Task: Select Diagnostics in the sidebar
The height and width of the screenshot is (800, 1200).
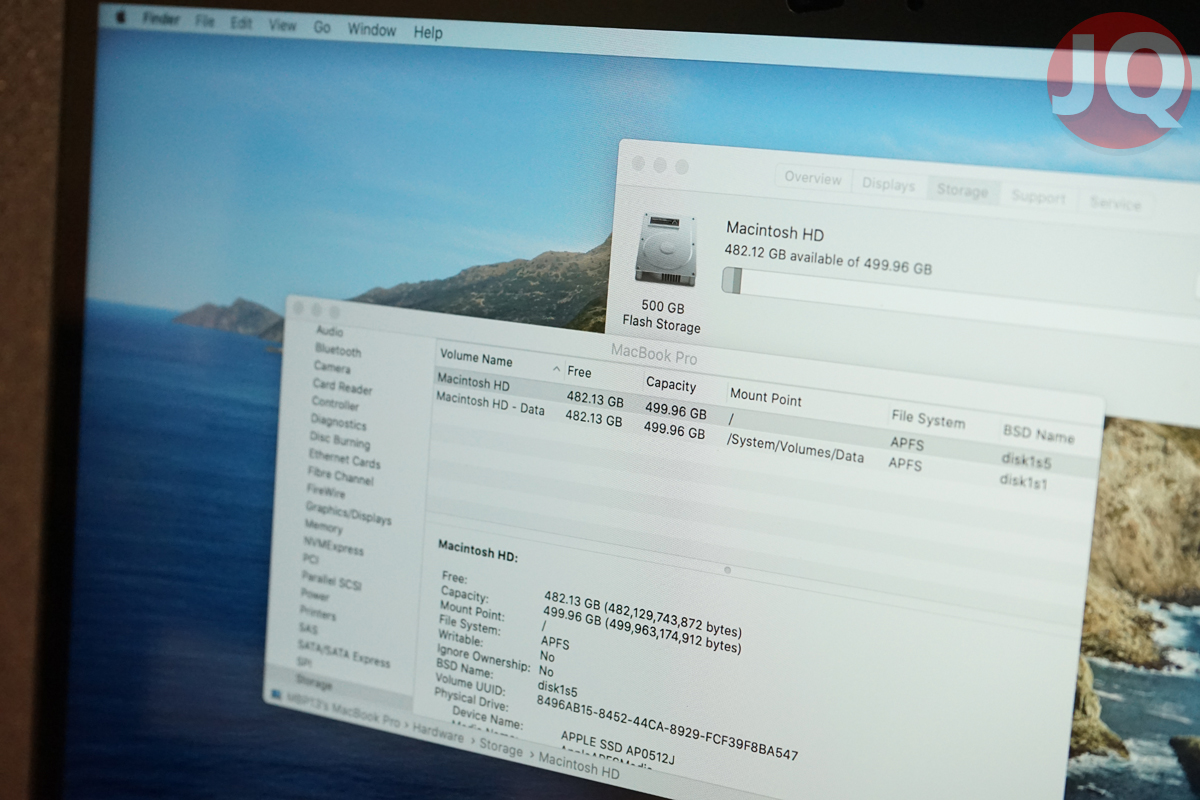Action: pyautogui.click(x=338, y=423)
